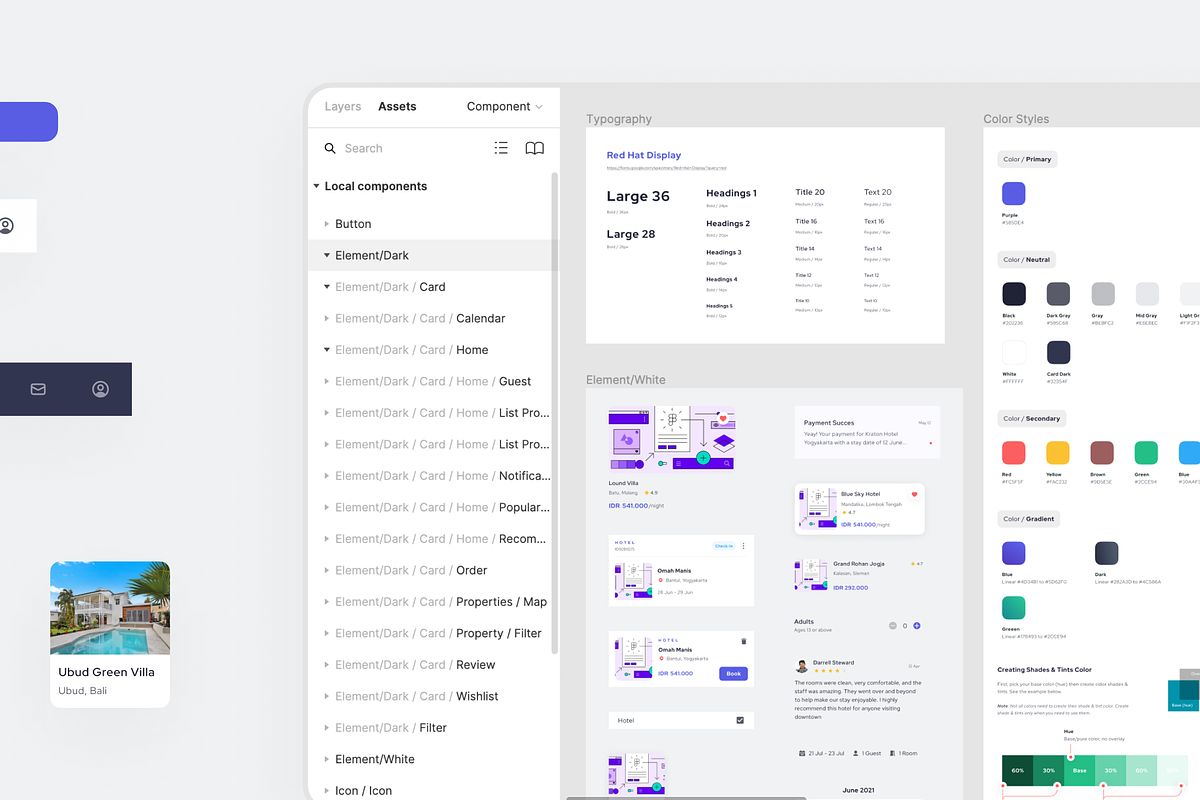Open the Red Hat Display font link
The height and width of the screenshot is (800, 1200).
point(644,155)
